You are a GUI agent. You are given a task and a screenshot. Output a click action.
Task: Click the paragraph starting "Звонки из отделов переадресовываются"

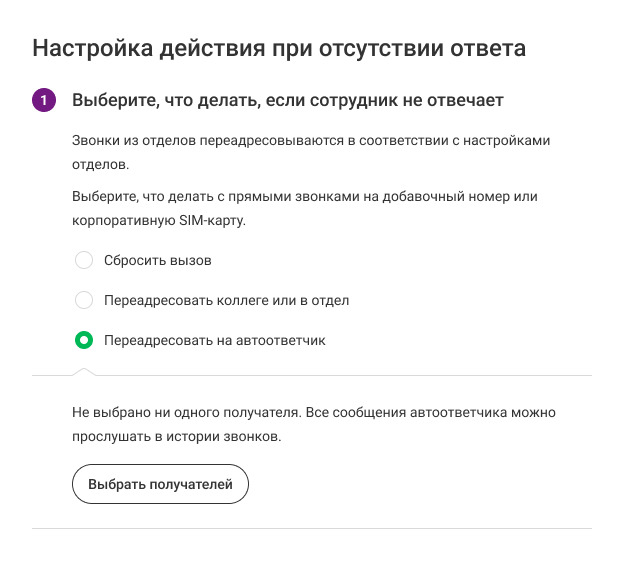(311, 152)
